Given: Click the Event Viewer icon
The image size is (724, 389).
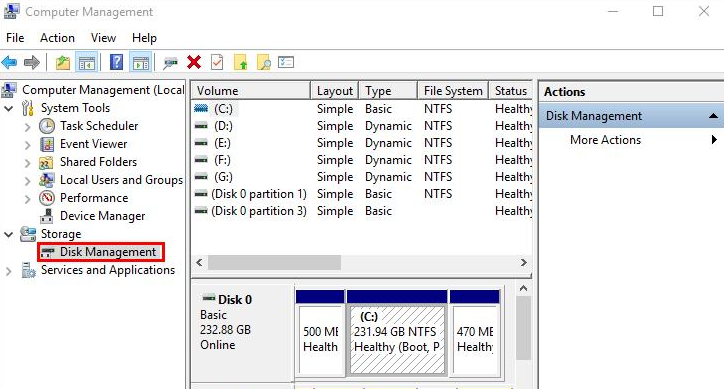Looking at the screenshot, I should point(47,144).
